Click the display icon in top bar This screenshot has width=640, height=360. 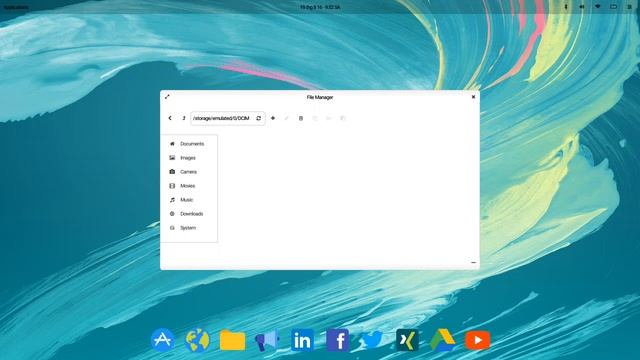613,7
